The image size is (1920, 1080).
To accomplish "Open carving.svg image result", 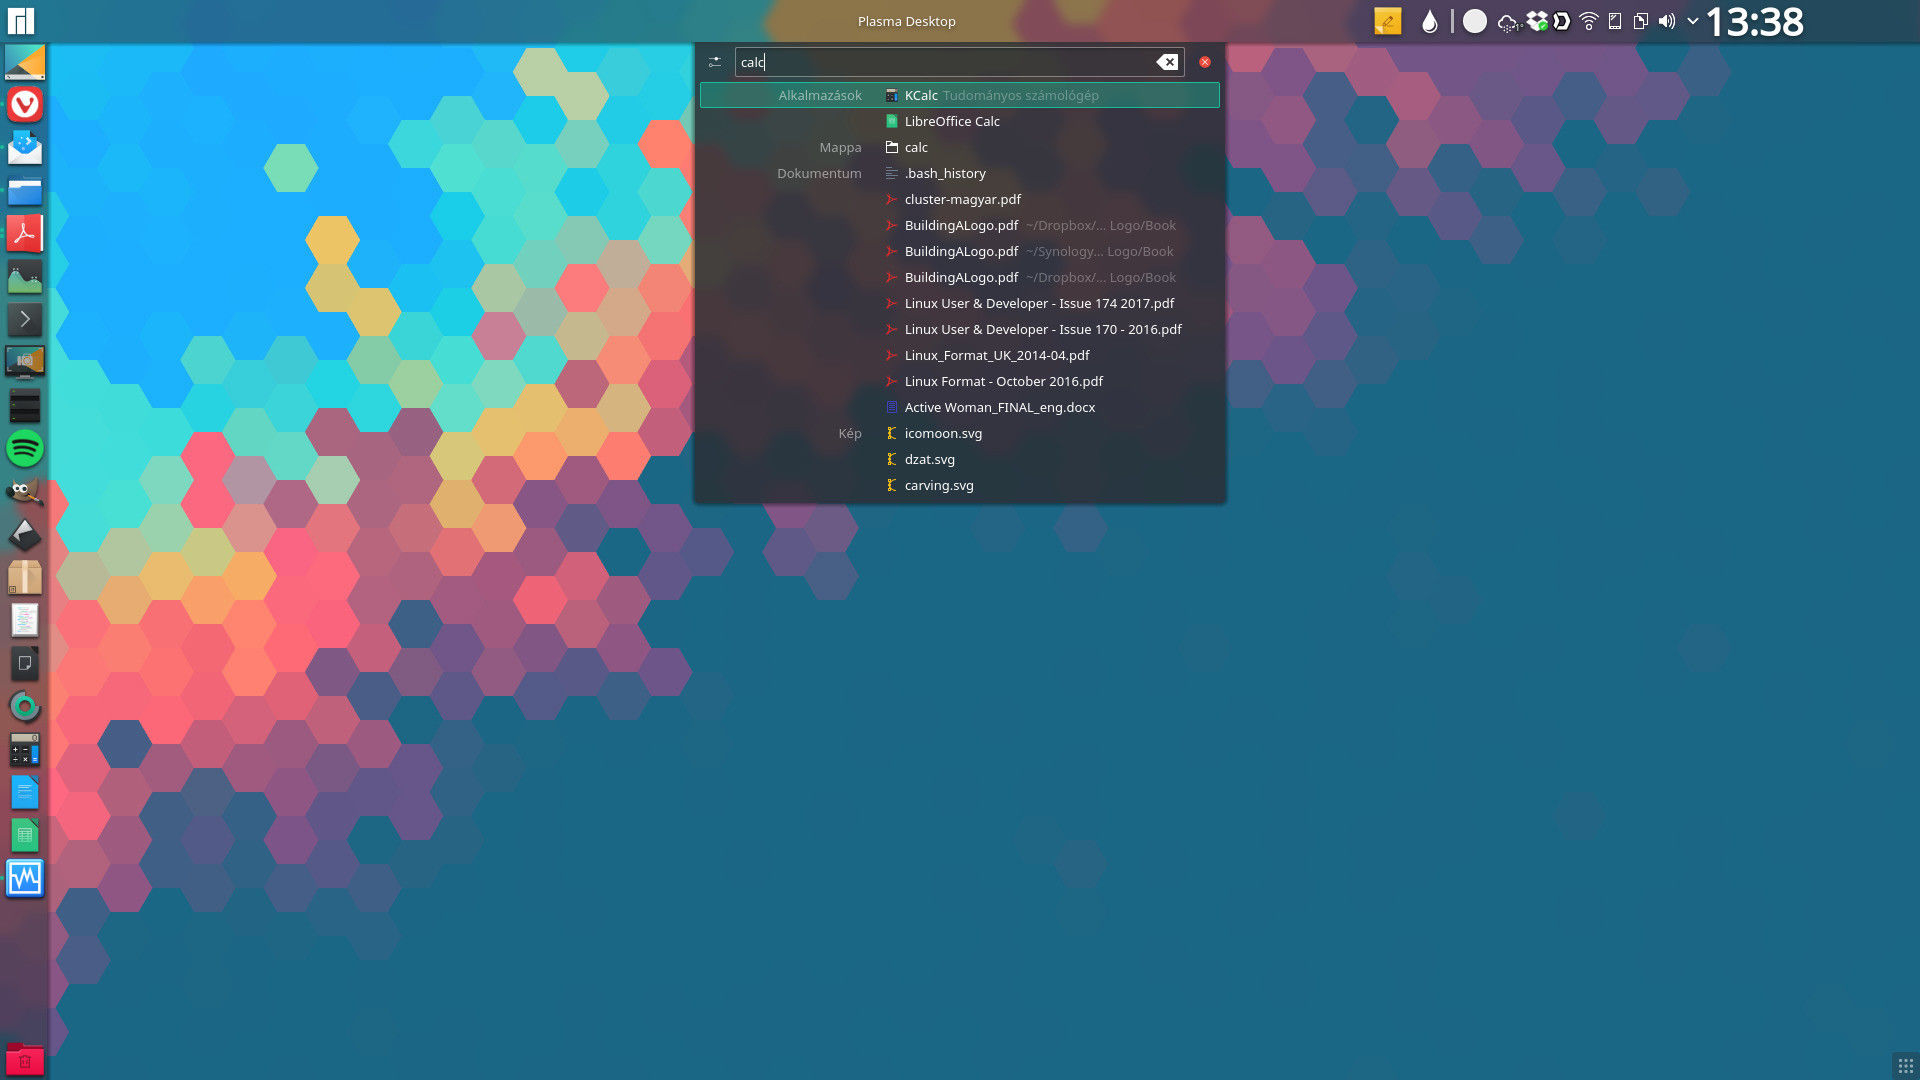I will tap(960, 485).
